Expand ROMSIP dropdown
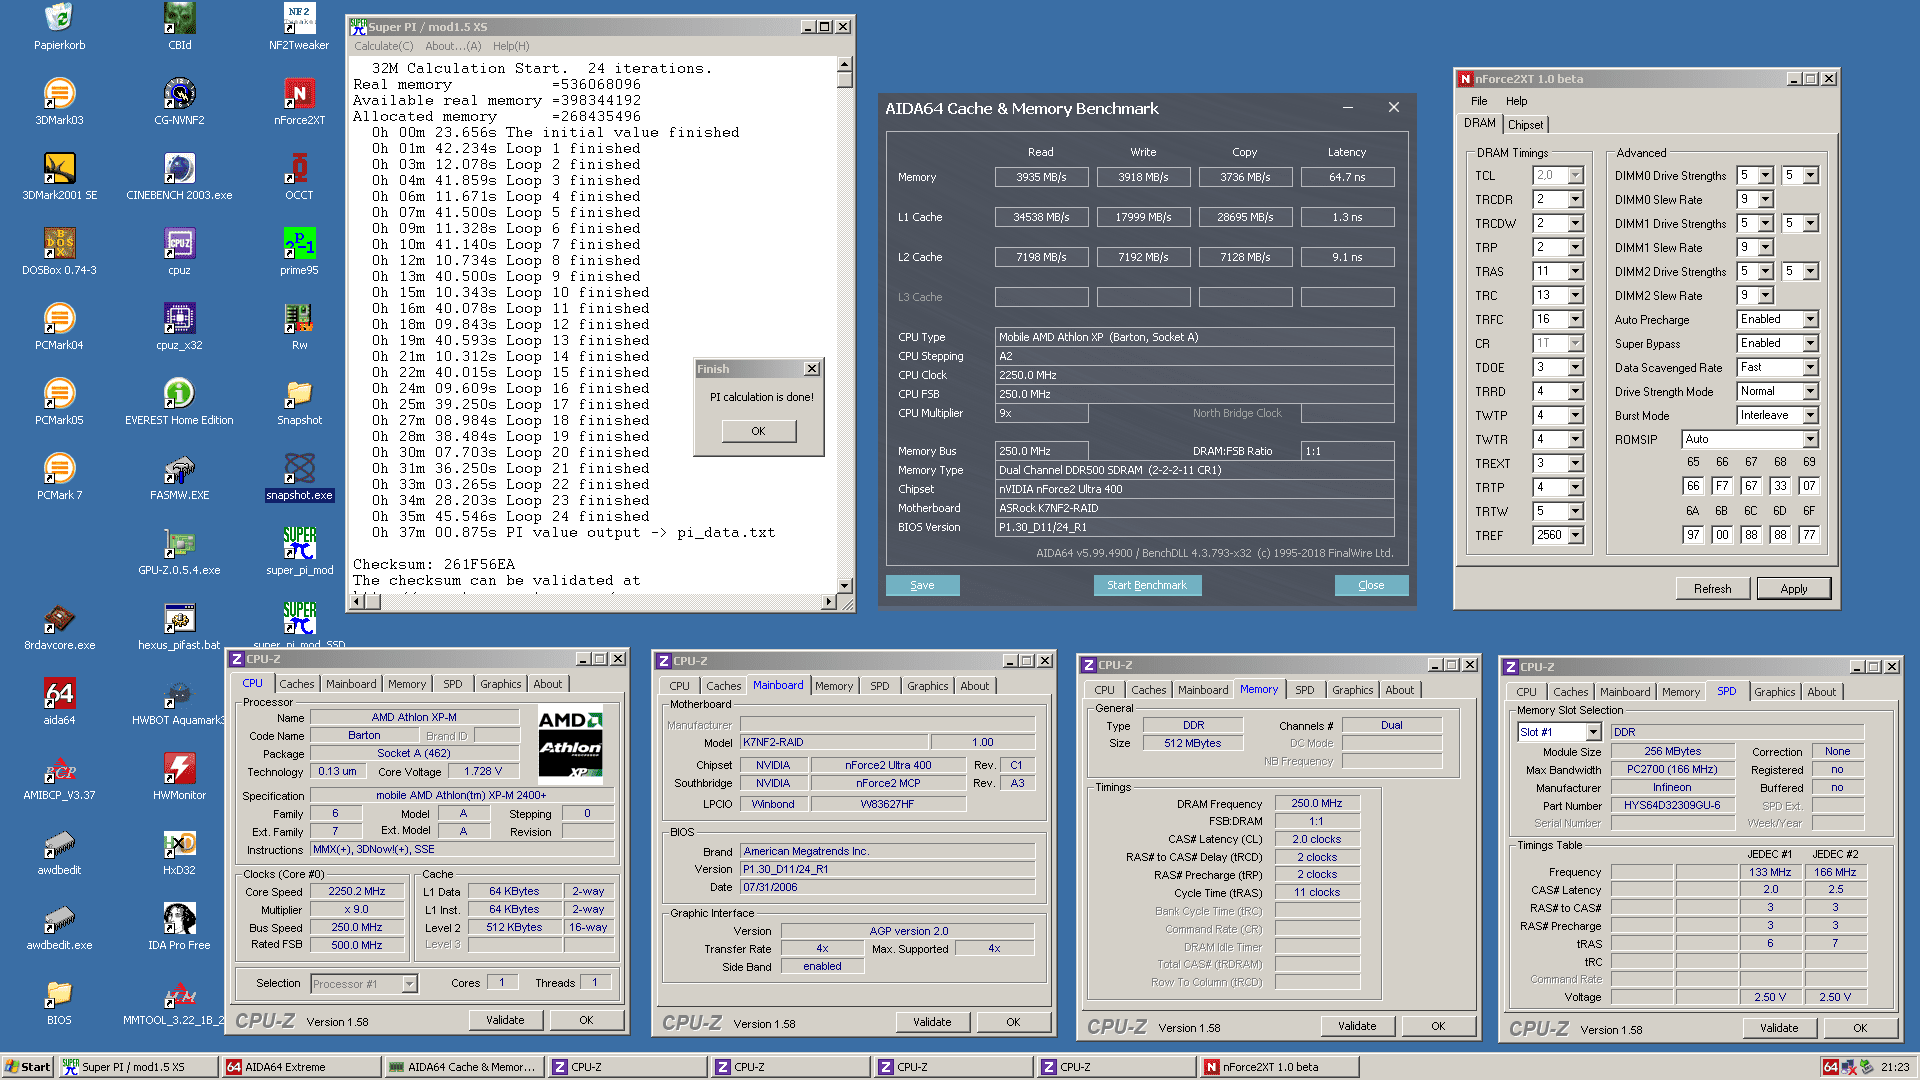 pos(1810,440)
